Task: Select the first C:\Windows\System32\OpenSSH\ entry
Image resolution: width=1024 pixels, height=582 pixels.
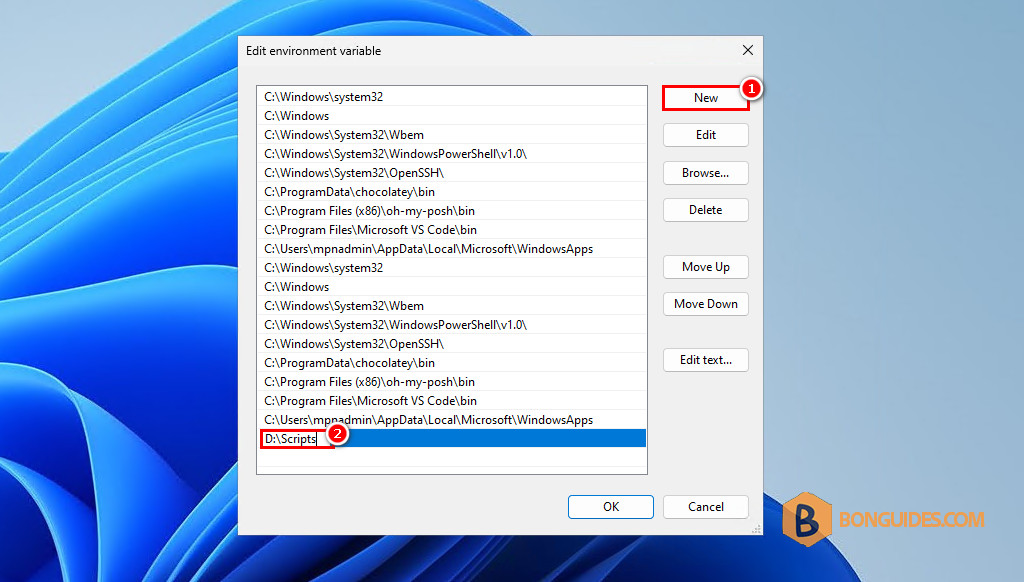Action: (452, 172)
